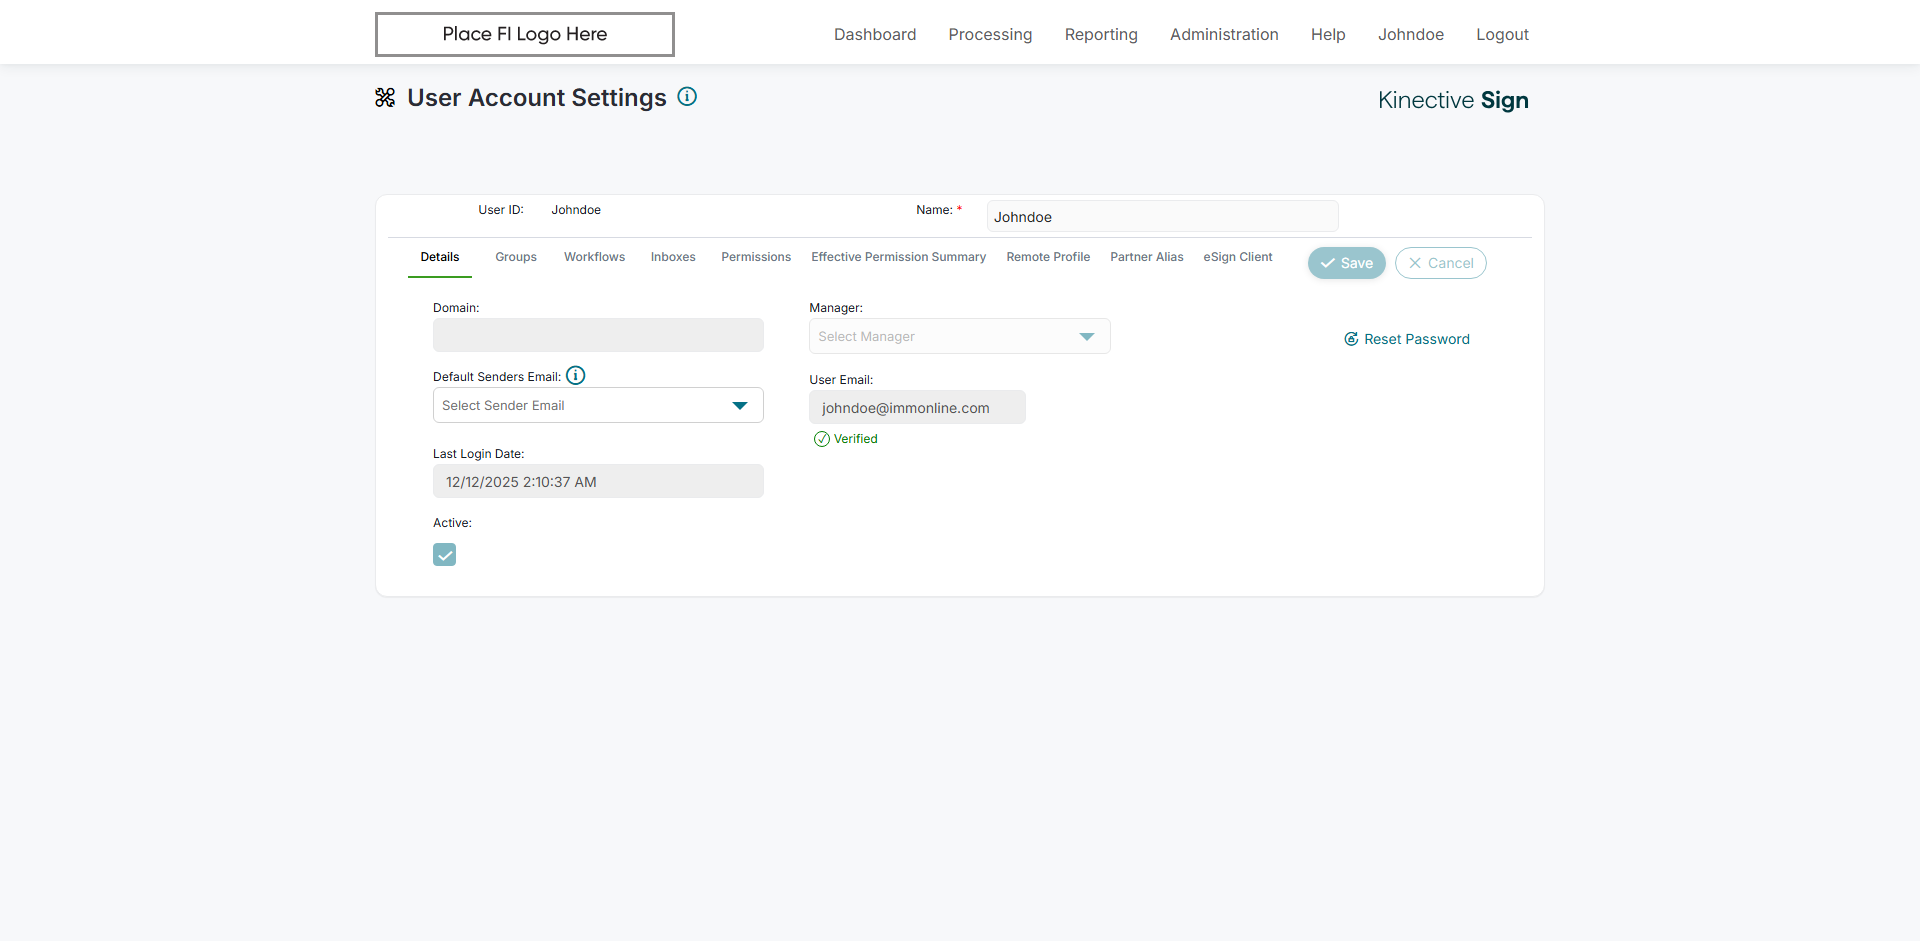Open the Select Manager dropdown

pos(959,337)
